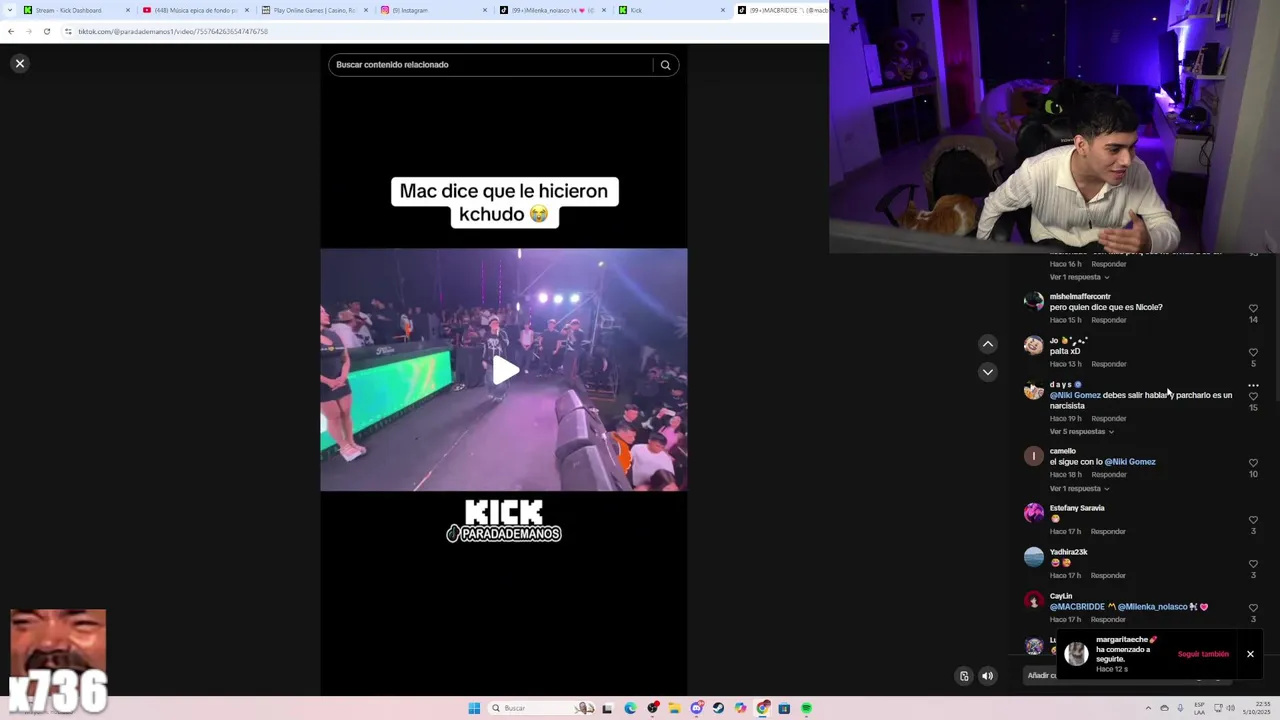
Task: Expand 'Ver 1 respuesta' under camello's comment
Action: coord(1079,489)
